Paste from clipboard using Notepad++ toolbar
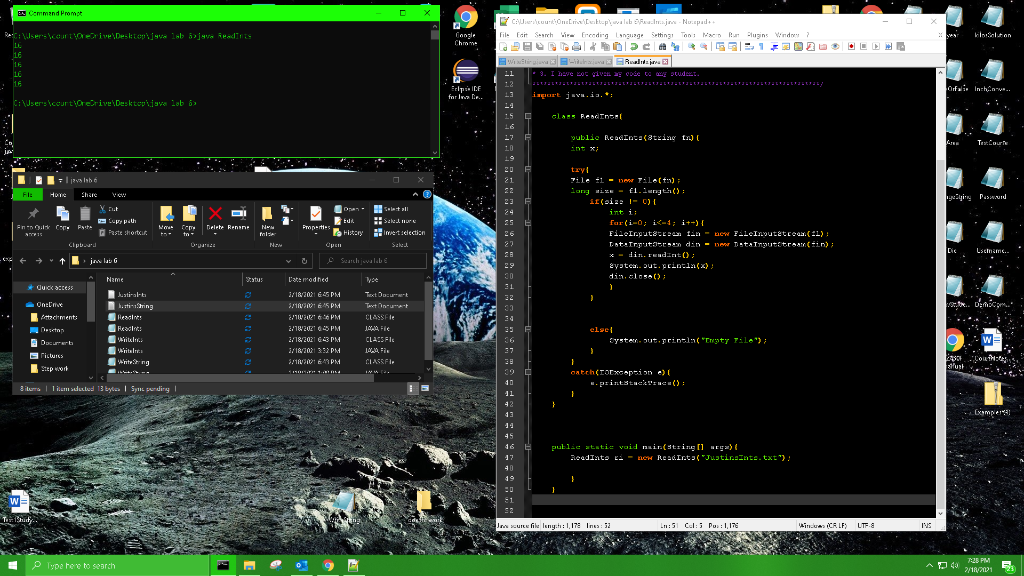The width and height of the screenshot is (1024, 576). (x=615, y=44)
